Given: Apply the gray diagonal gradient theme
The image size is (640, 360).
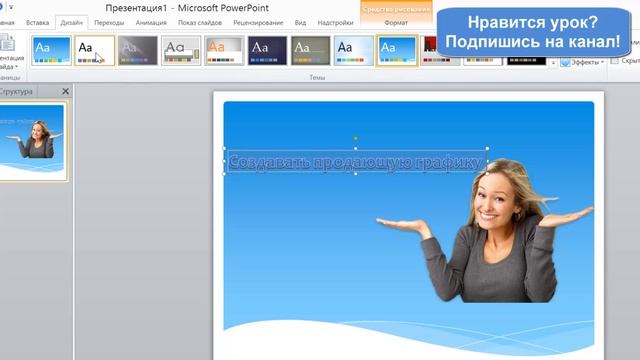Looking at the screenshot, I should (x=138, y=51).
